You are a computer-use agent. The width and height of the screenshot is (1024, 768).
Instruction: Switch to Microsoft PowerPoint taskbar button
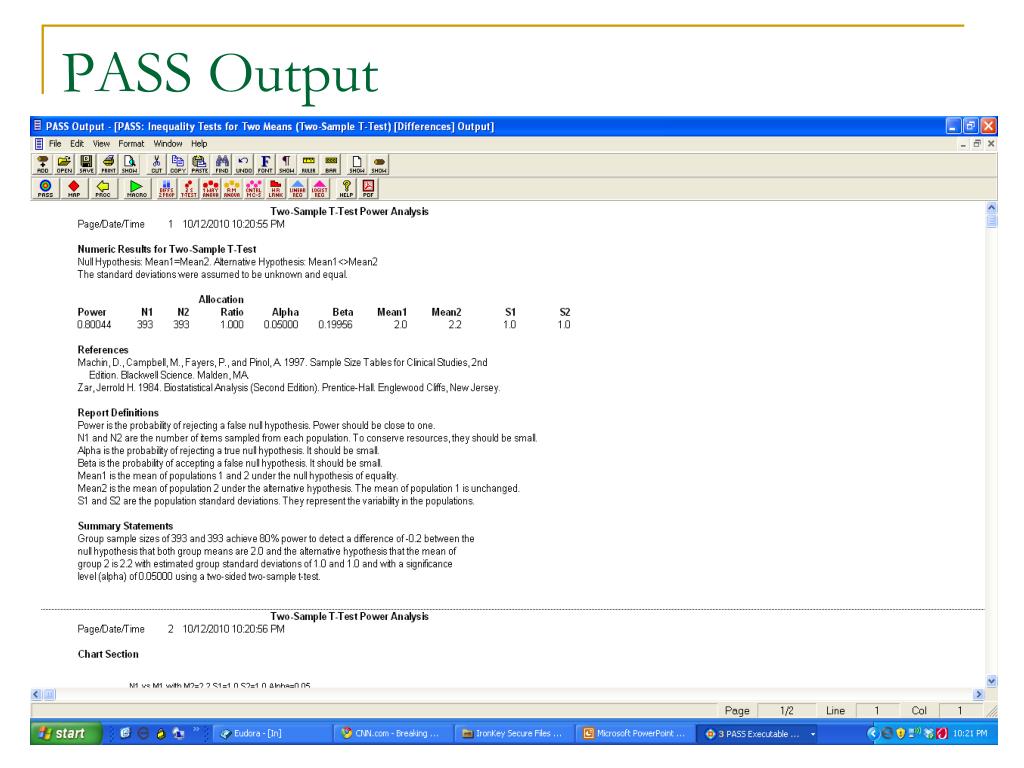click(x=633, y=733)
